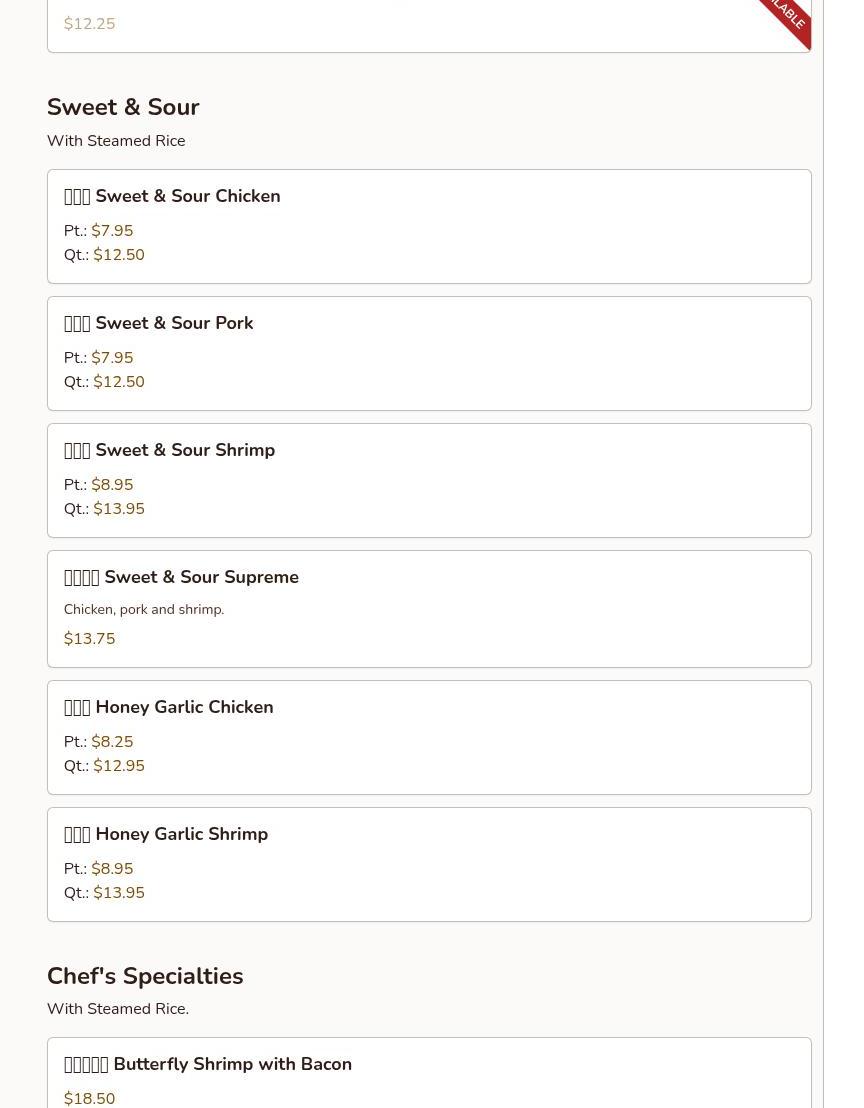Image resolution: width=864 pixels, height=1108 pixels.
Task: Click the Sweet & Sour Supreme $13.75 price
Action: 90,639
